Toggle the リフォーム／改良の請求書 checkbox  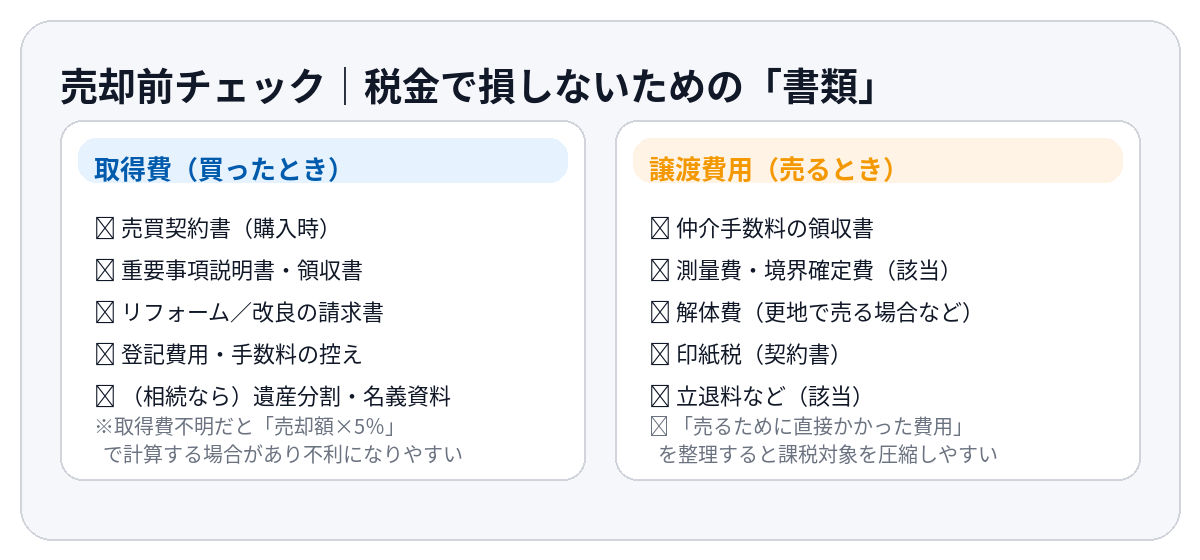[104, 312]
